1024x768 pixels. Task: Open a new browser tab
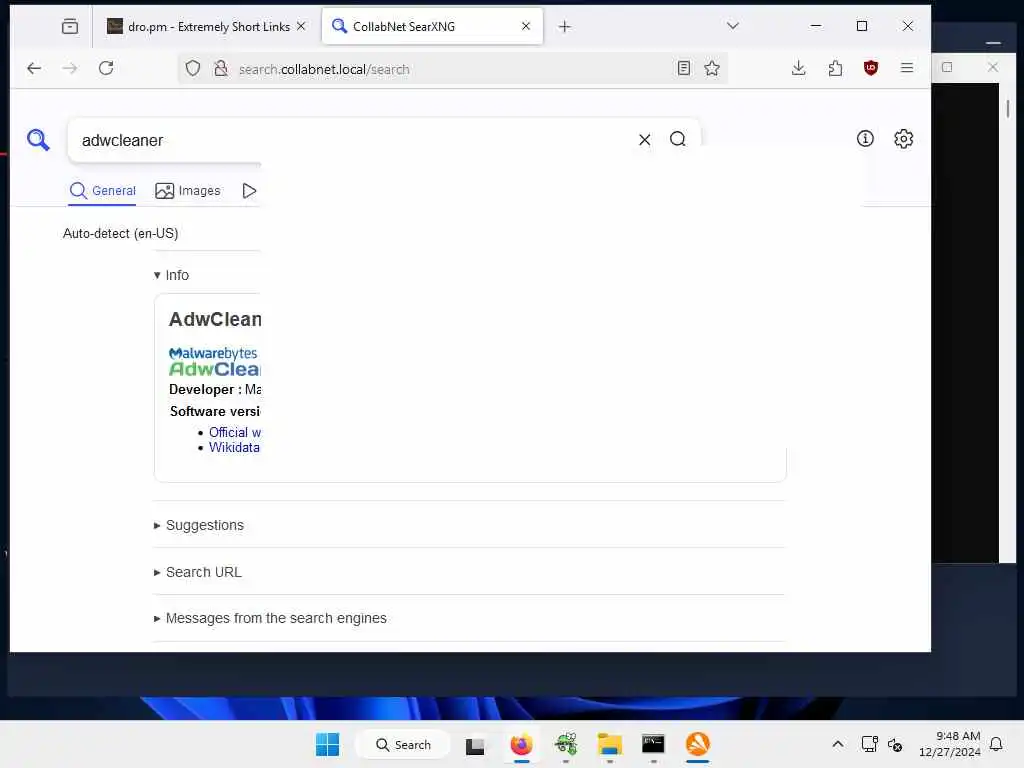tap(564, 26)
